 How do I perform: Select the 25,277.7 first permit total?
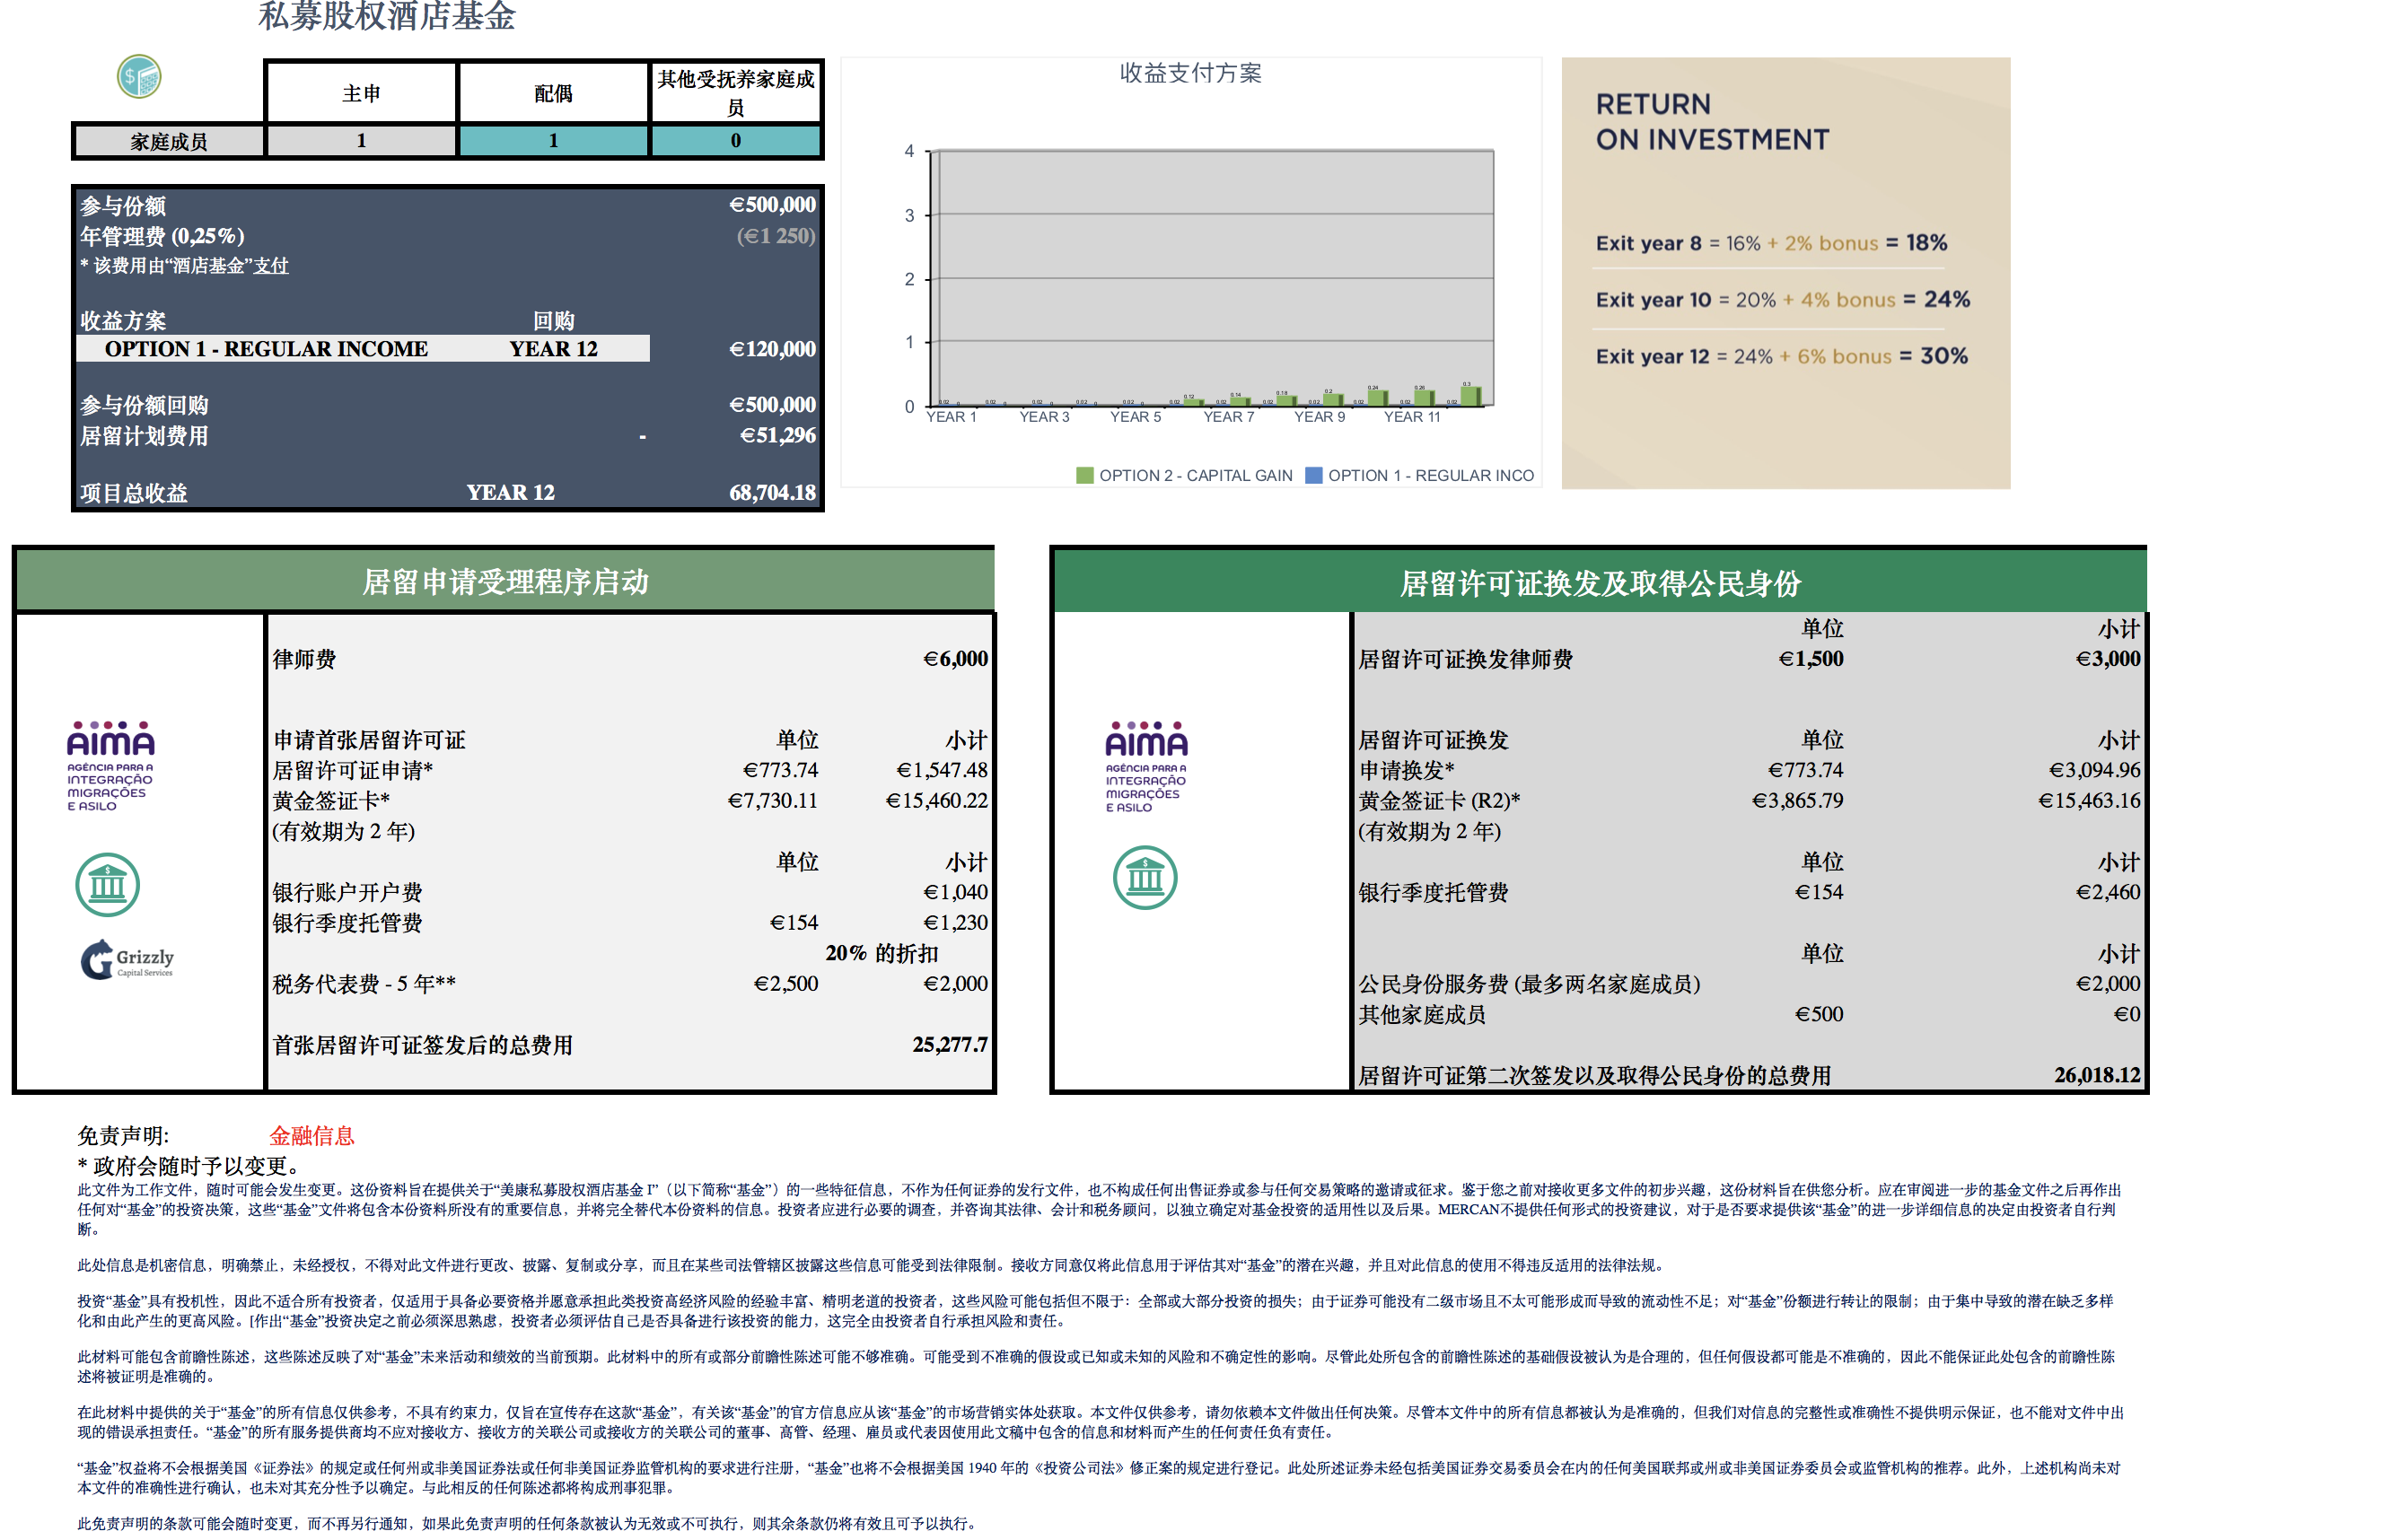(950, 1045)
